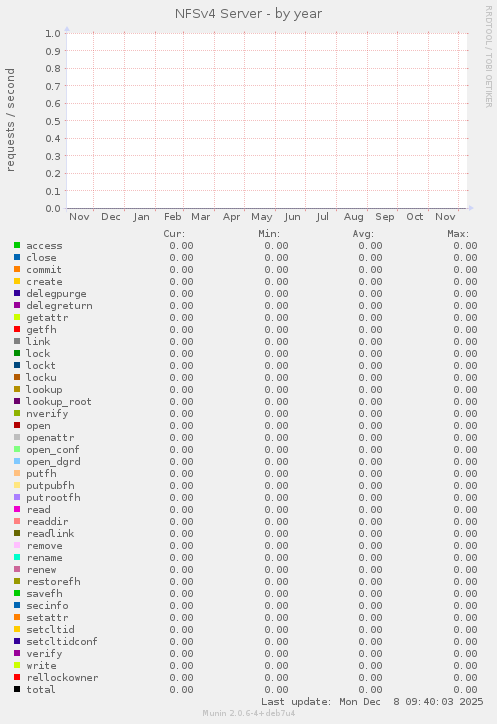Select the 'delegpurge' legend label
The image size is (497, 724).
pyautogui.click(x=56, y=294)
